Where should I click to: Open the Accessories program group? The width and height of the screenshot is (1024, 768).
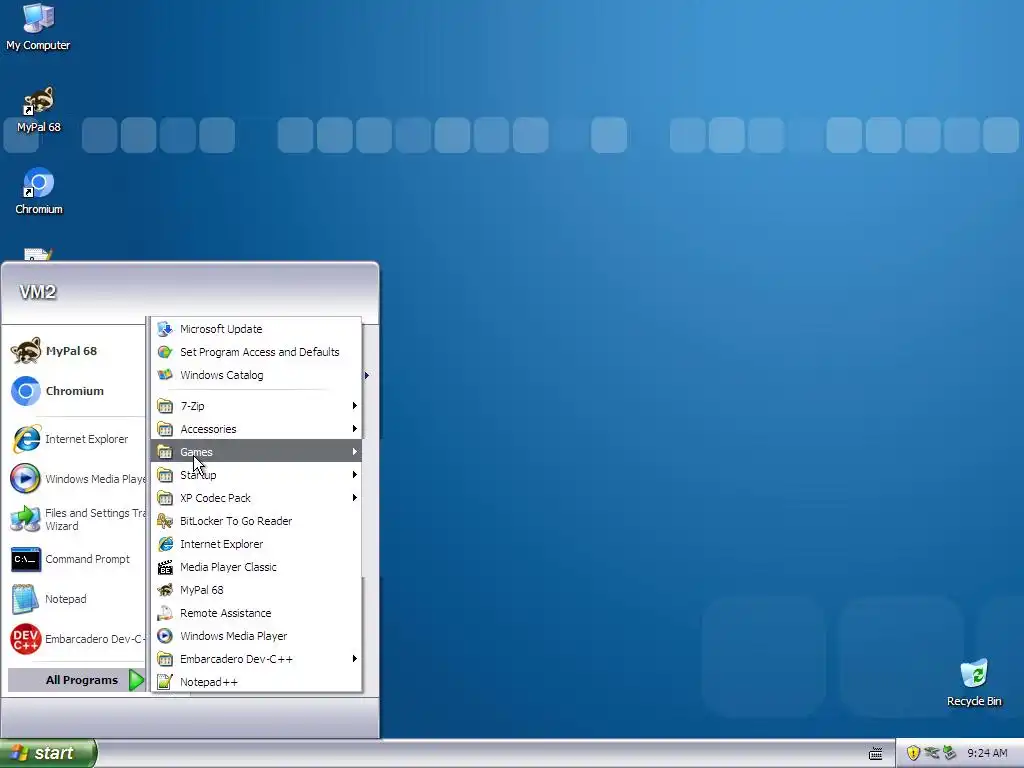coord(257,428)
